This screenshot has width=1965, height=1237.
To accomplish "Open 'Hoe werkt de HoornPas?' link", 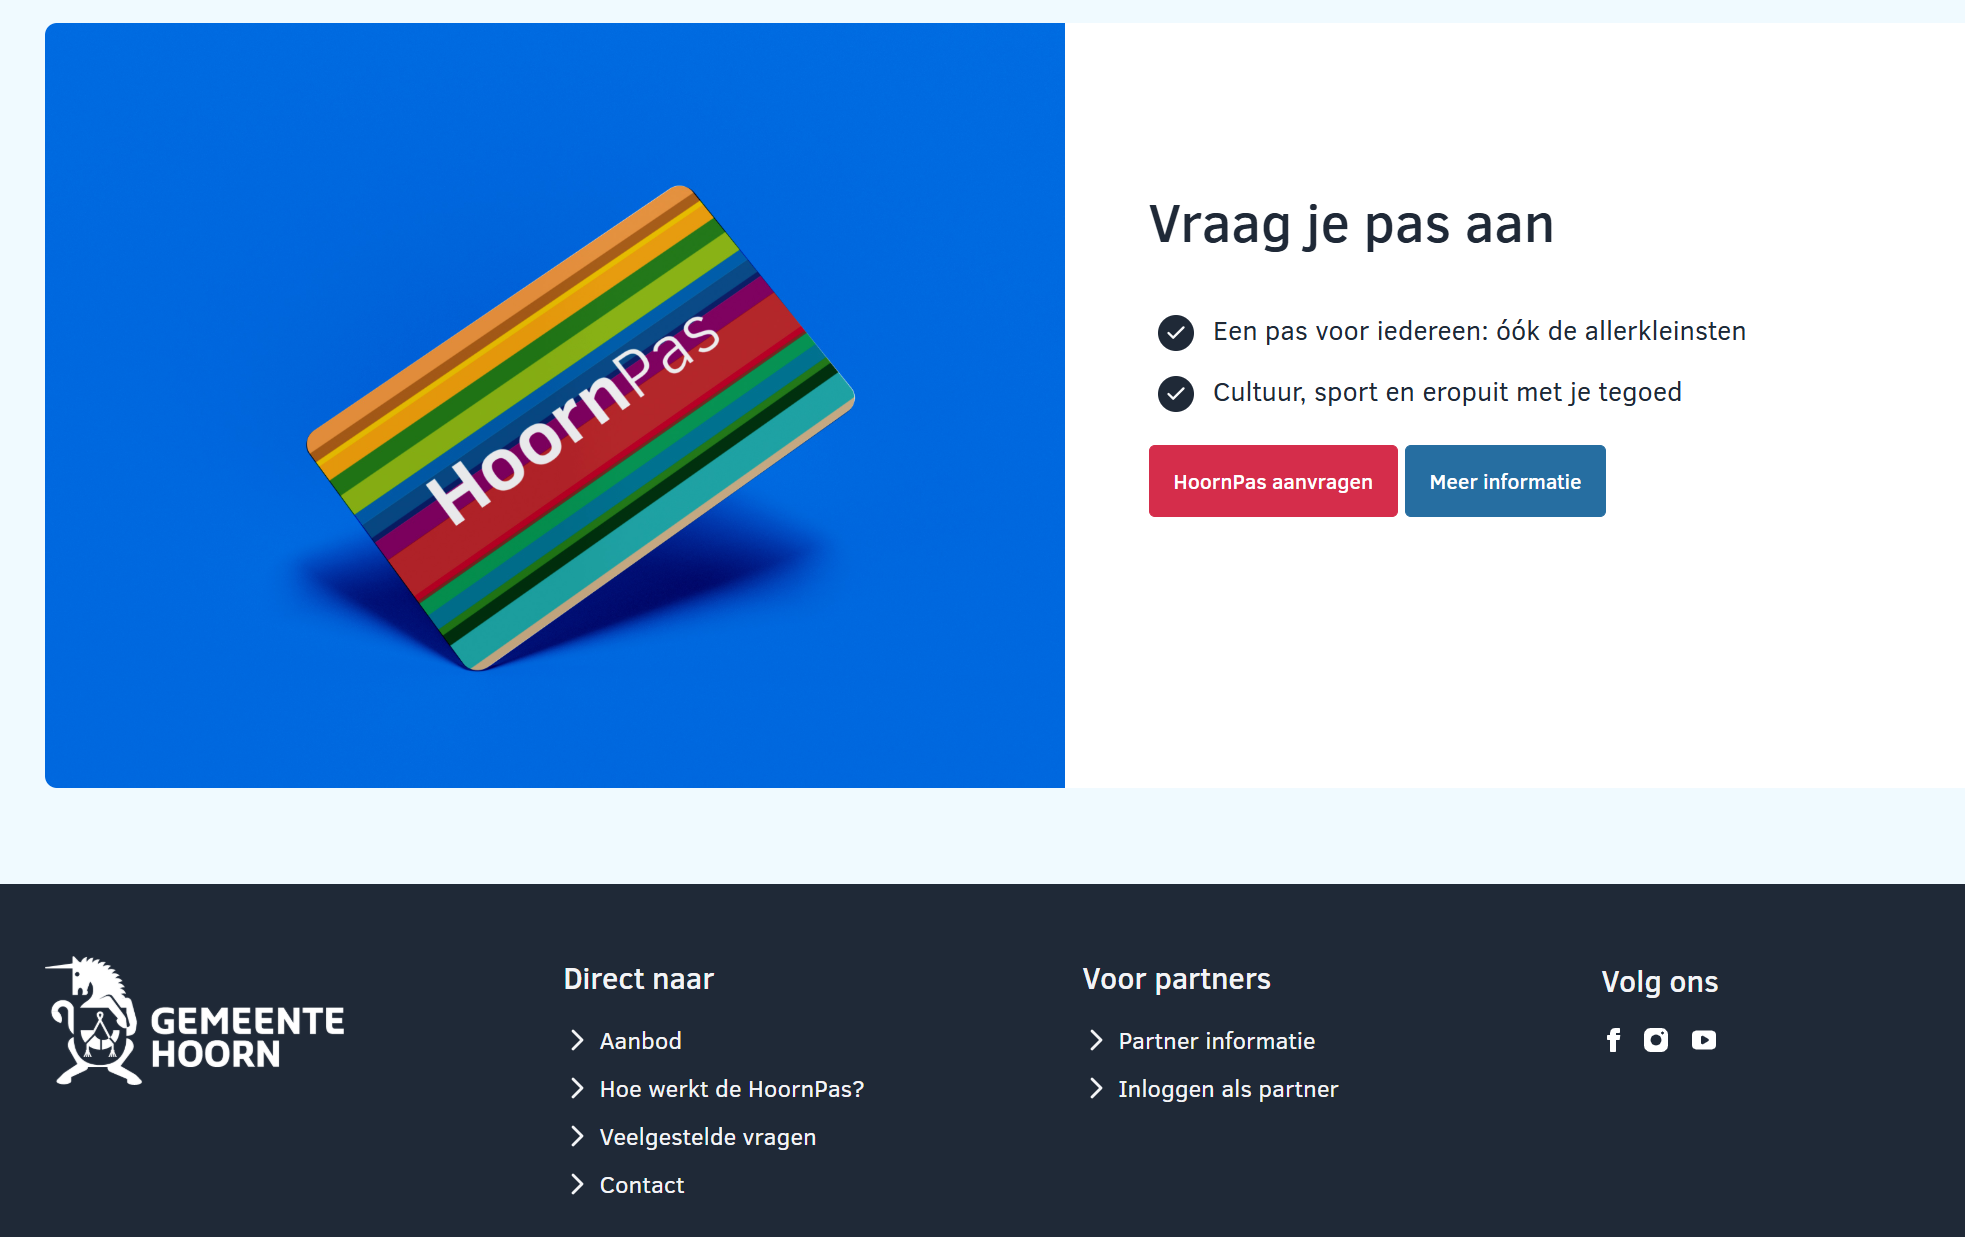I will 731,1089.
